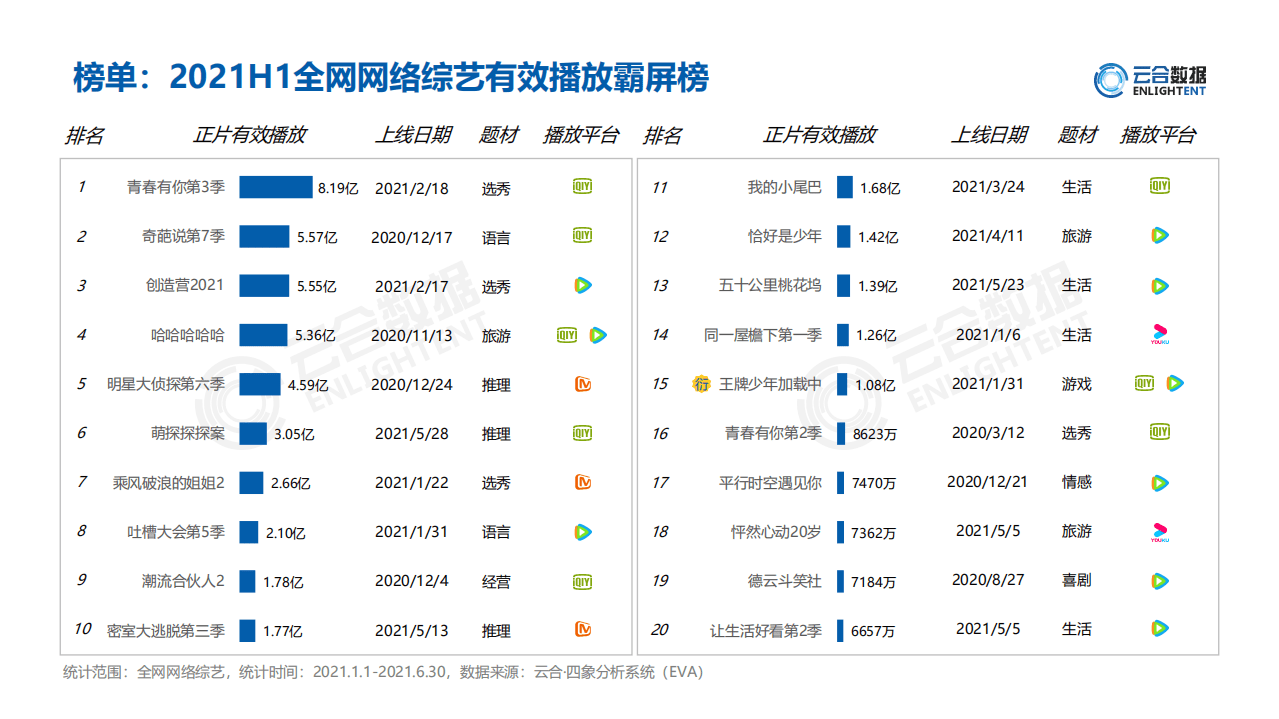Click the iQIYI icon next to 潮流合伙人2
Viewport: 1279px width, 719px height.
[581, 581]
